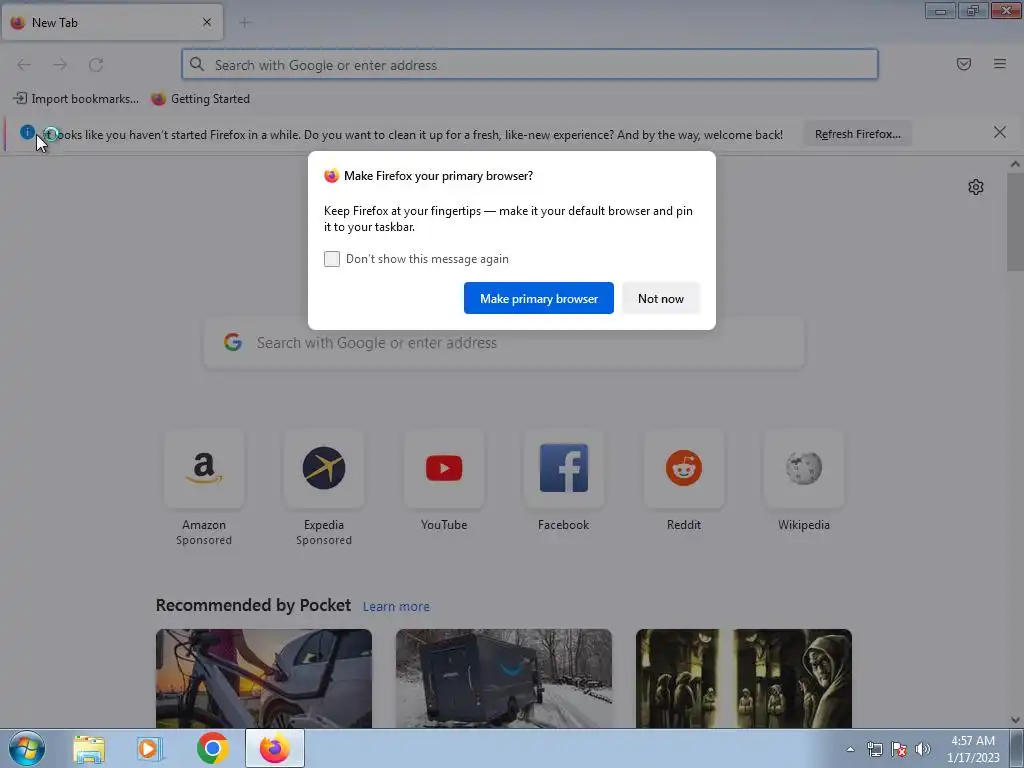
Task: Close the welcome-back notification bar
Action: coord(999,133)
